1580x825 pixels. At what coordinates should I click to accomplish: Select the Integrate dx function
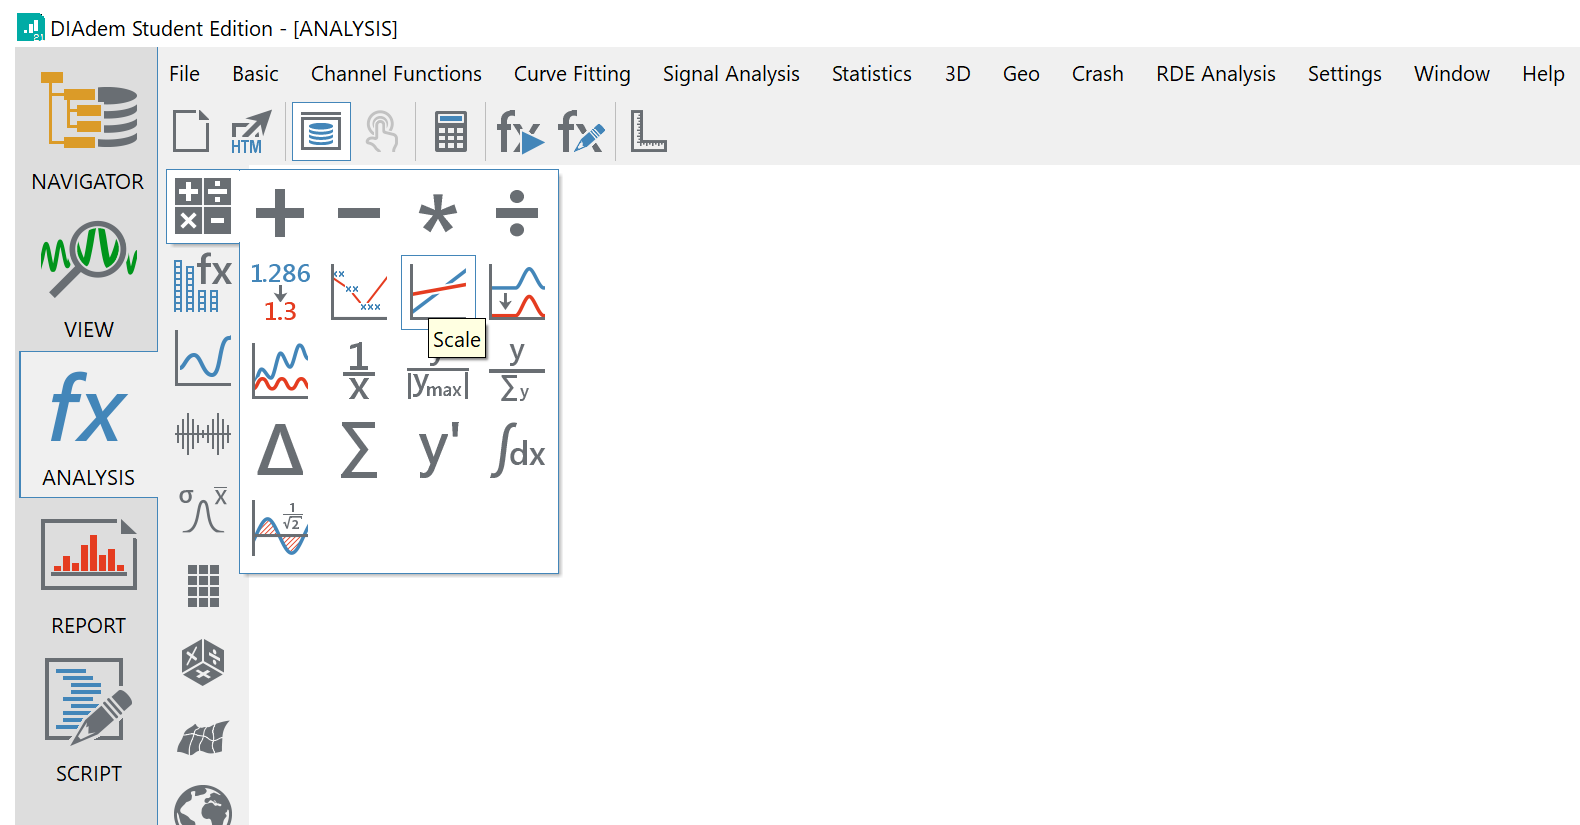[x=517, y=450]
